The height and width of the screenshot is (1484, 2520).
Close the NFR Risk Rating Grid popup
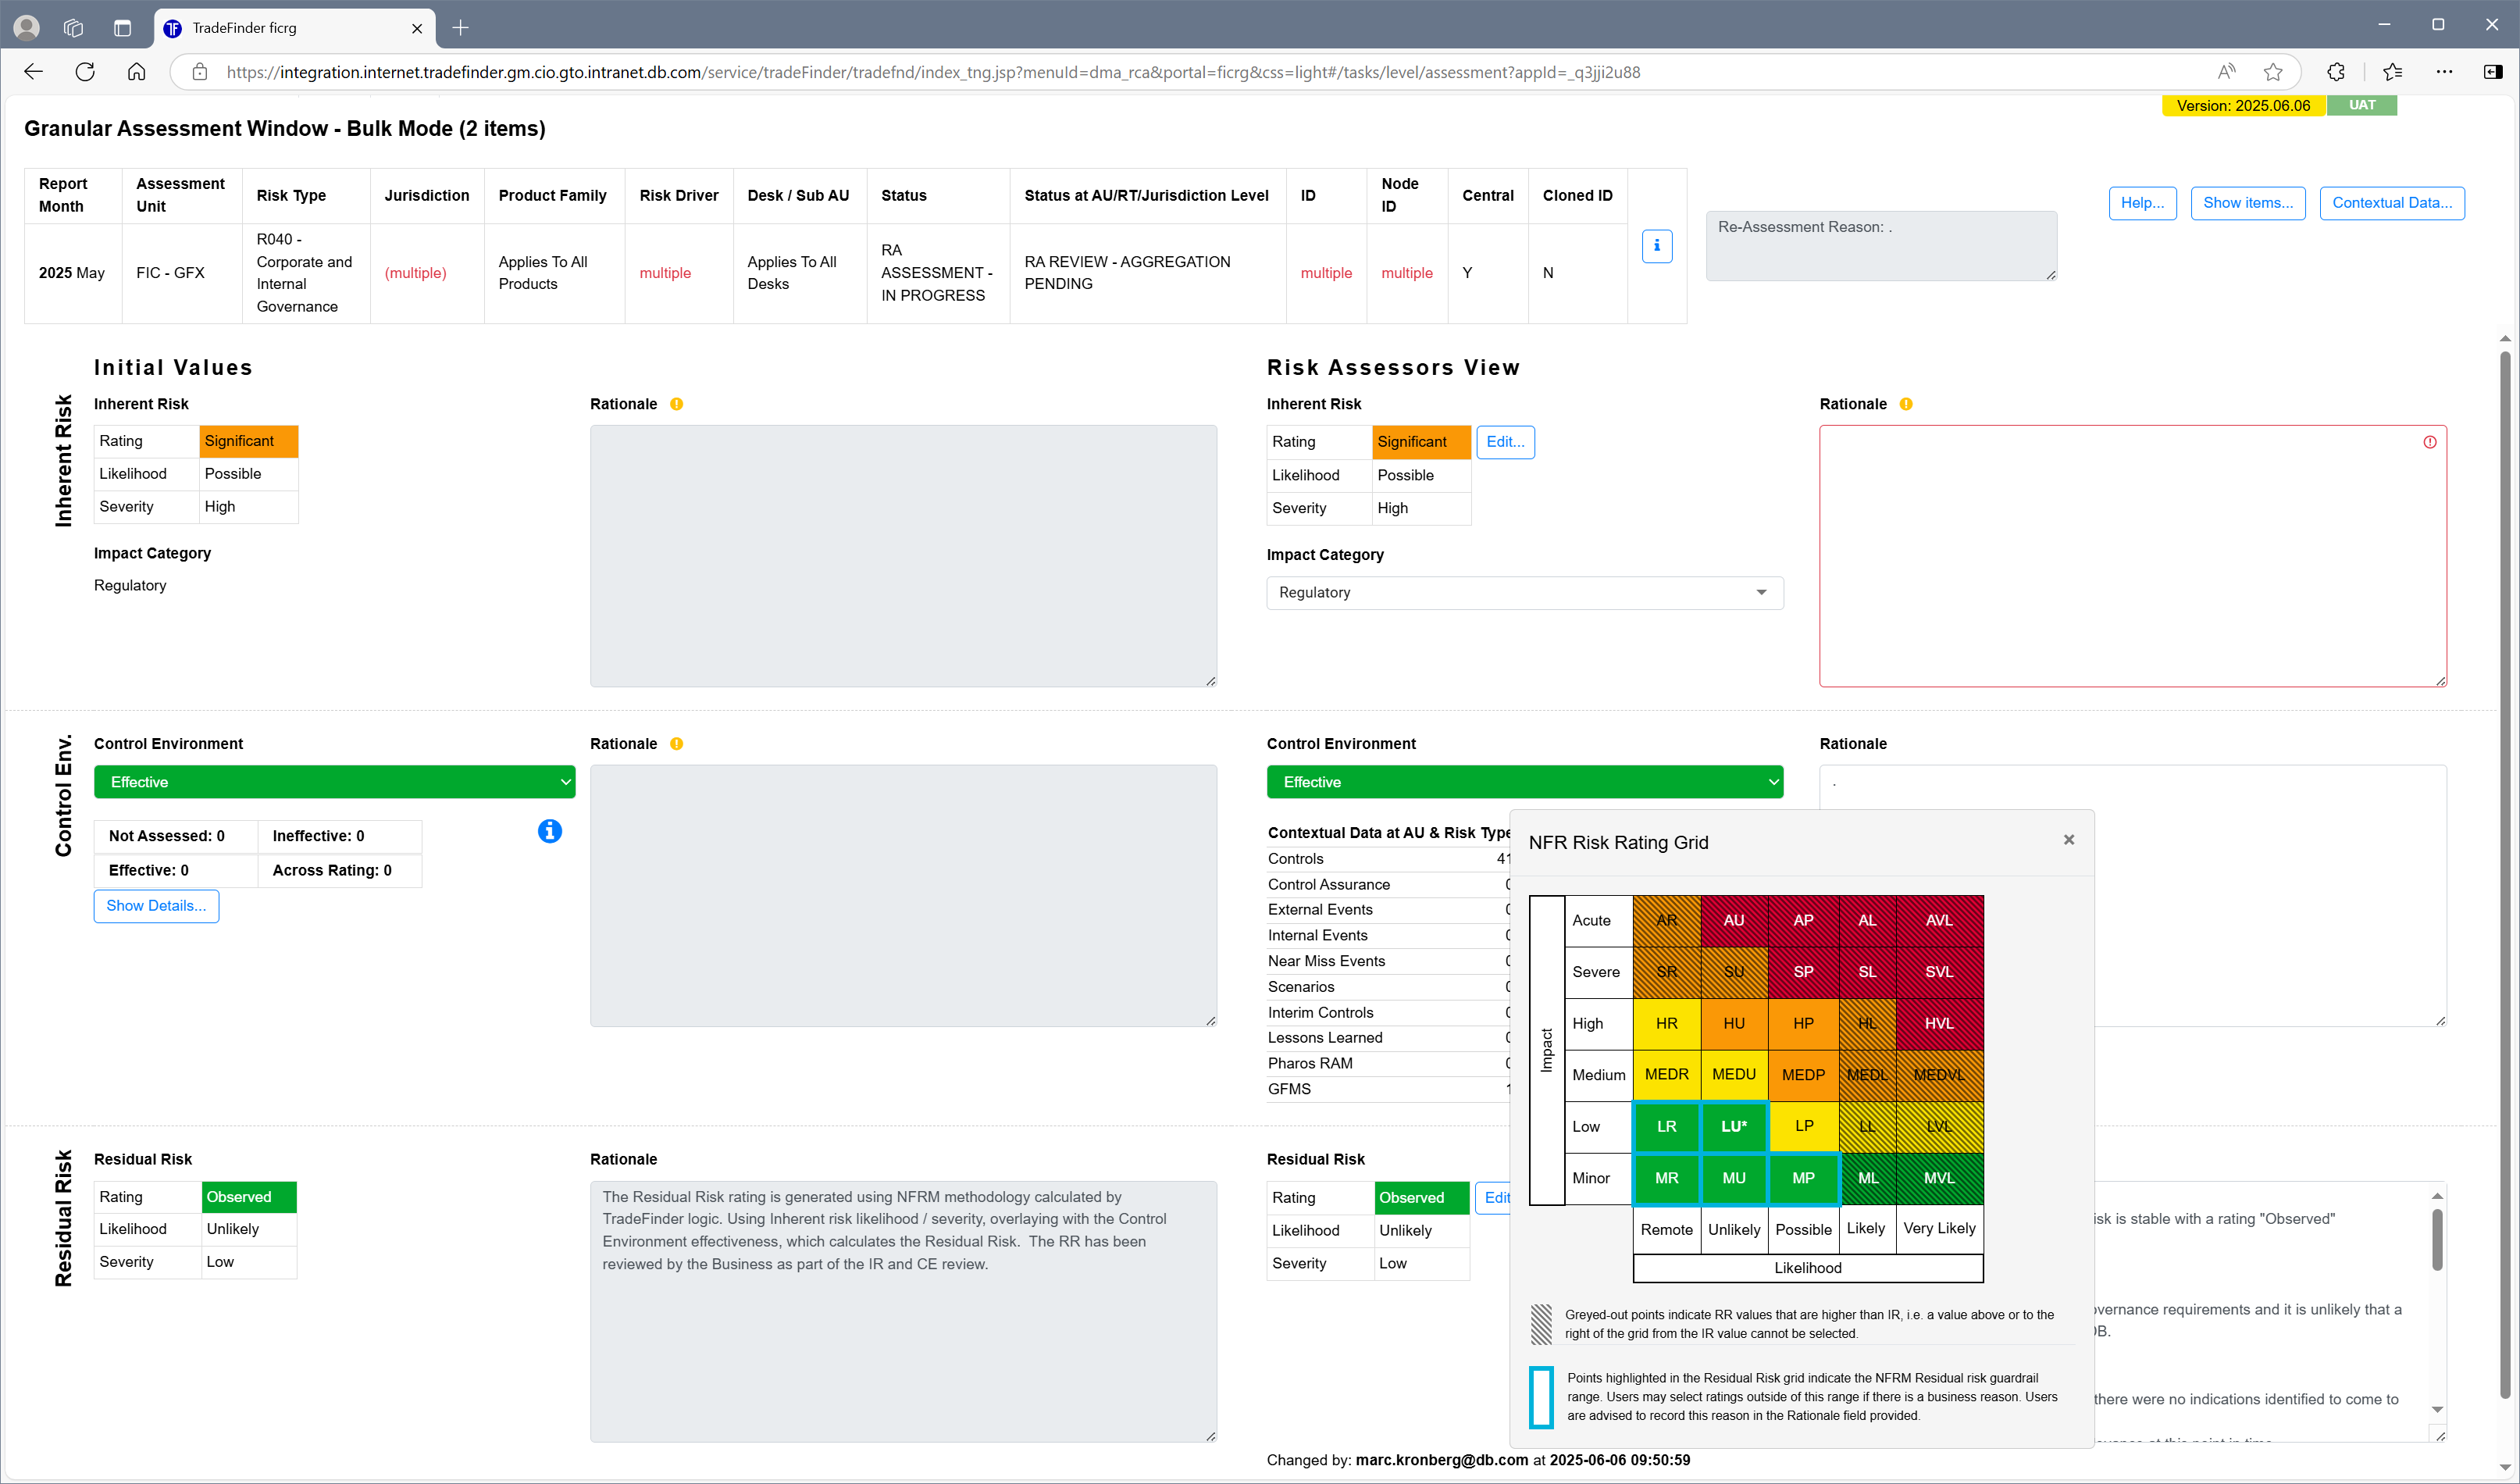pyautogui.click(x=2069, y=840)
